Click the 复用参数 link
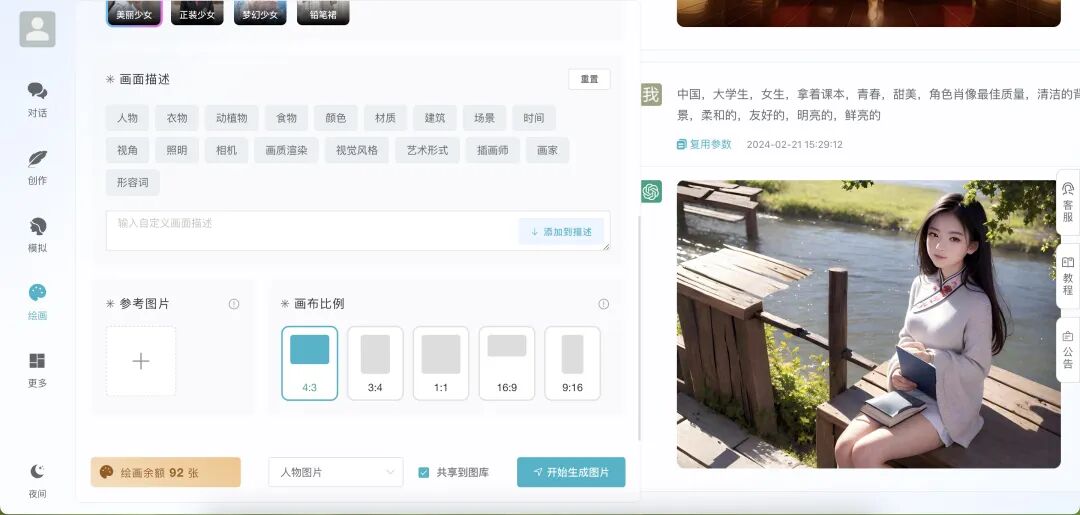The image size is (1080, 515). pyautogui.click(x=704, y=145)
